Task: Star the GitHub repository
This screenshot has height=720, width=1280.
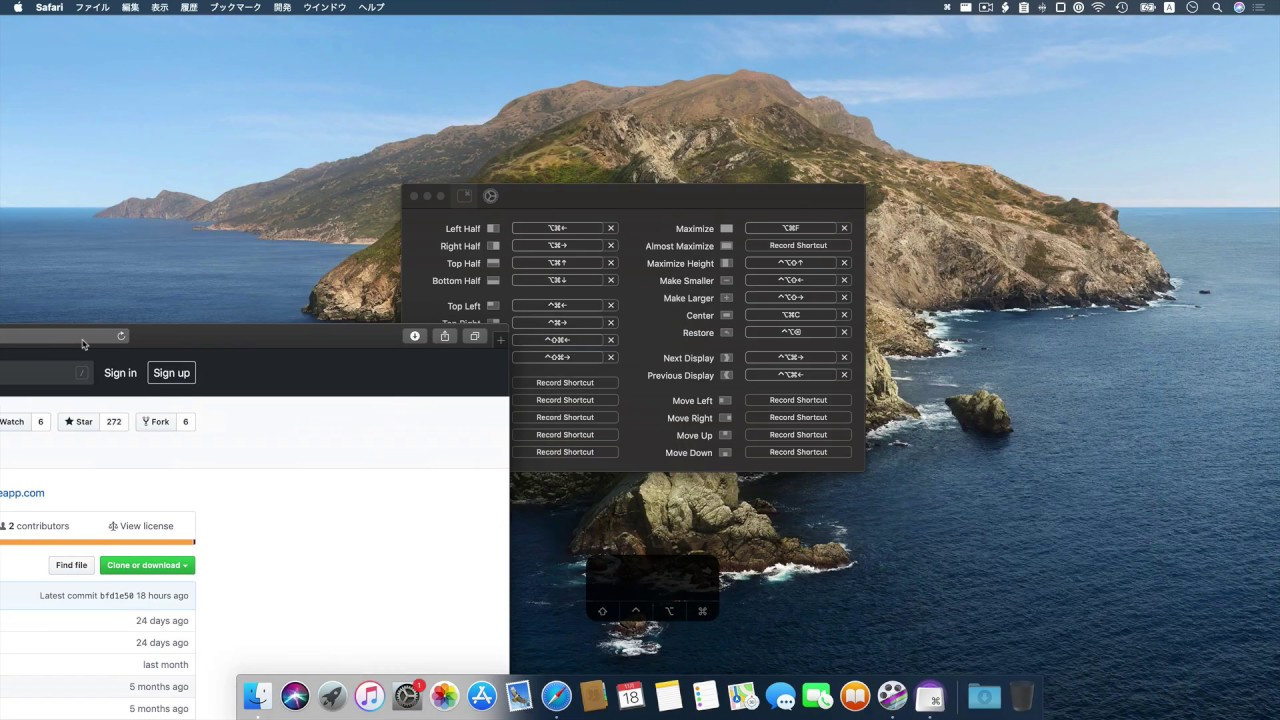Action: 79,422
